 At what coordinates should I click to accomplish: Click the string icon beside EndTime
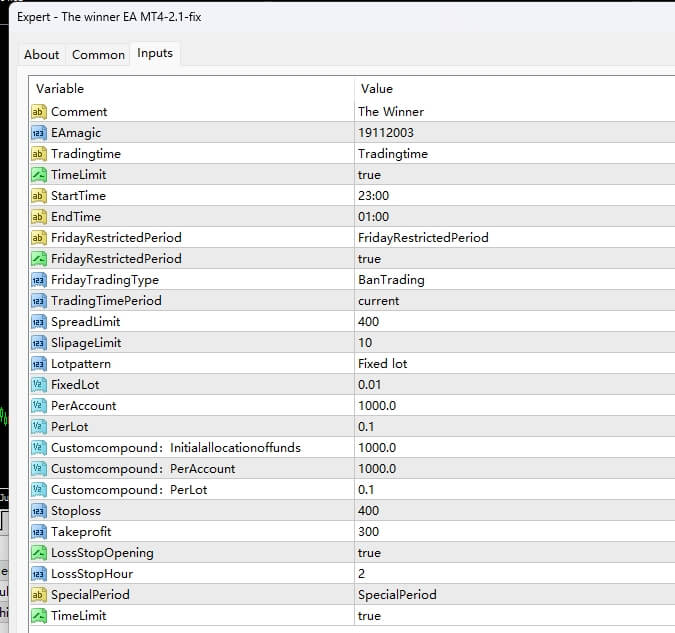click(x=39, y=217)
